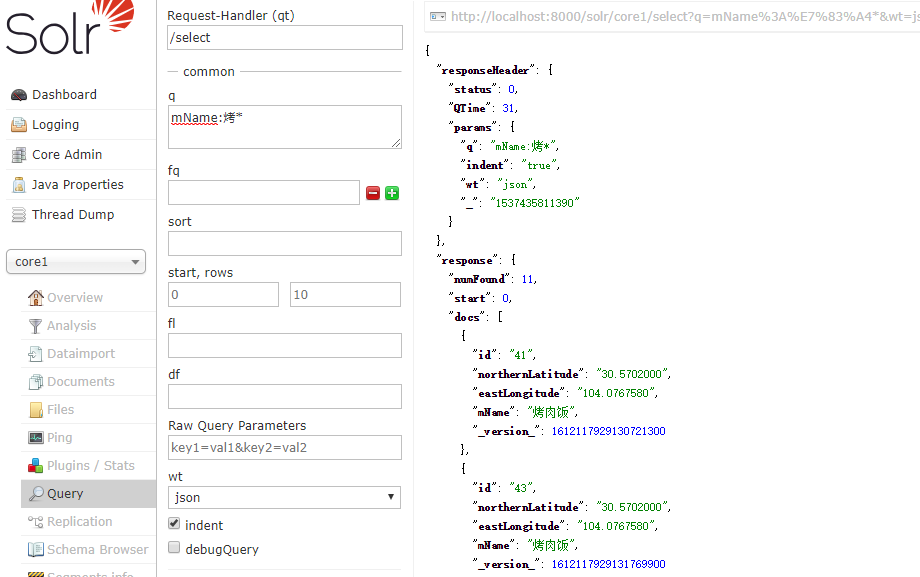Open the Analysis page

[71, 326]
